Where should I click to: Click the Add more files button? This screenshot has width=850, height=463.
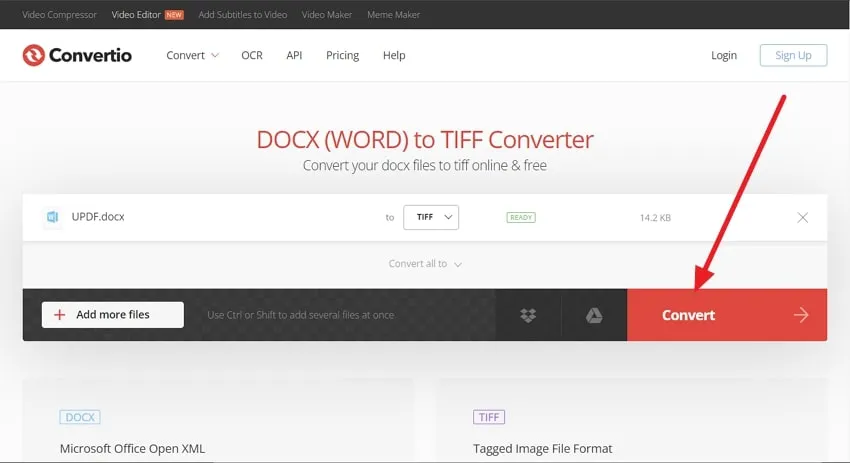[113, 314]
